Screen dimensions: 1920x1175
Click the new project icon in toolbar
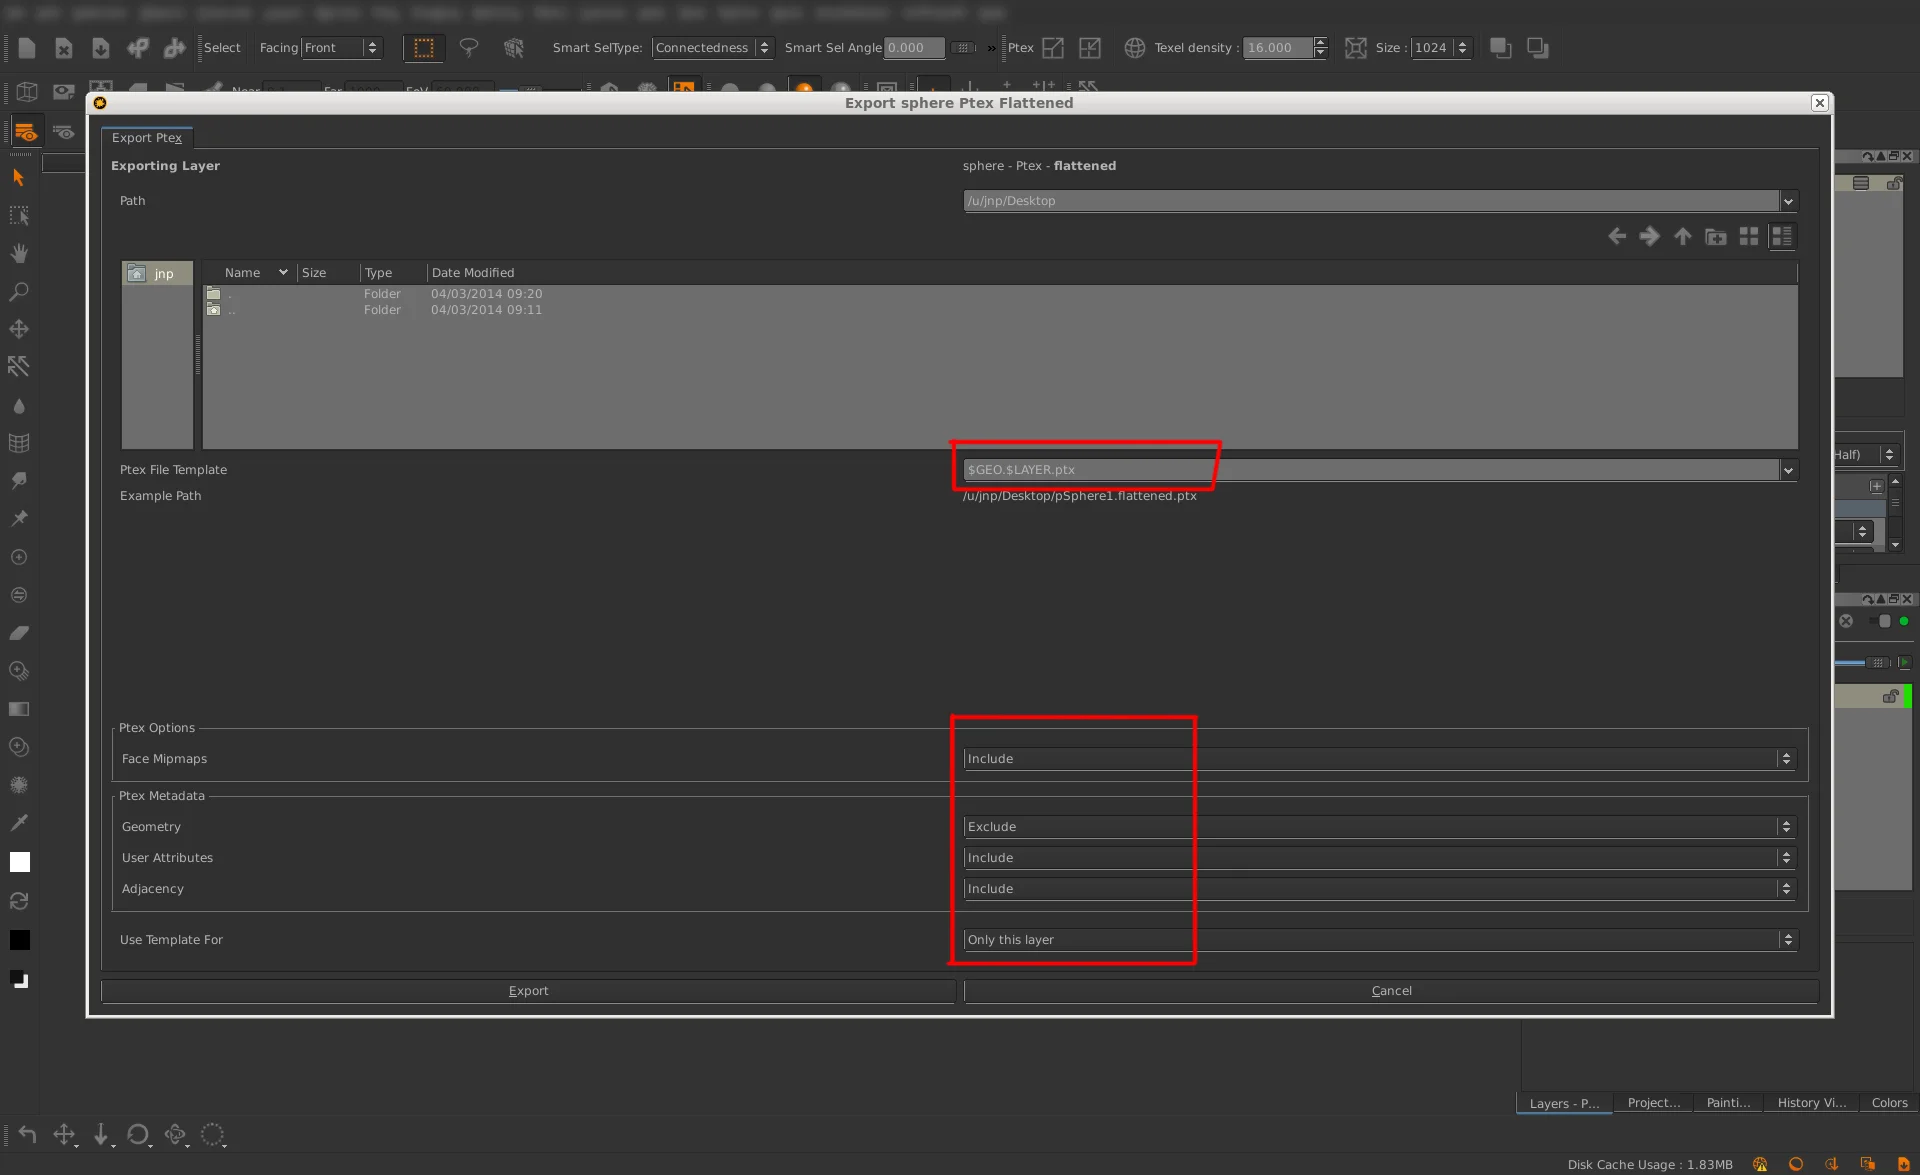[27, 48]
